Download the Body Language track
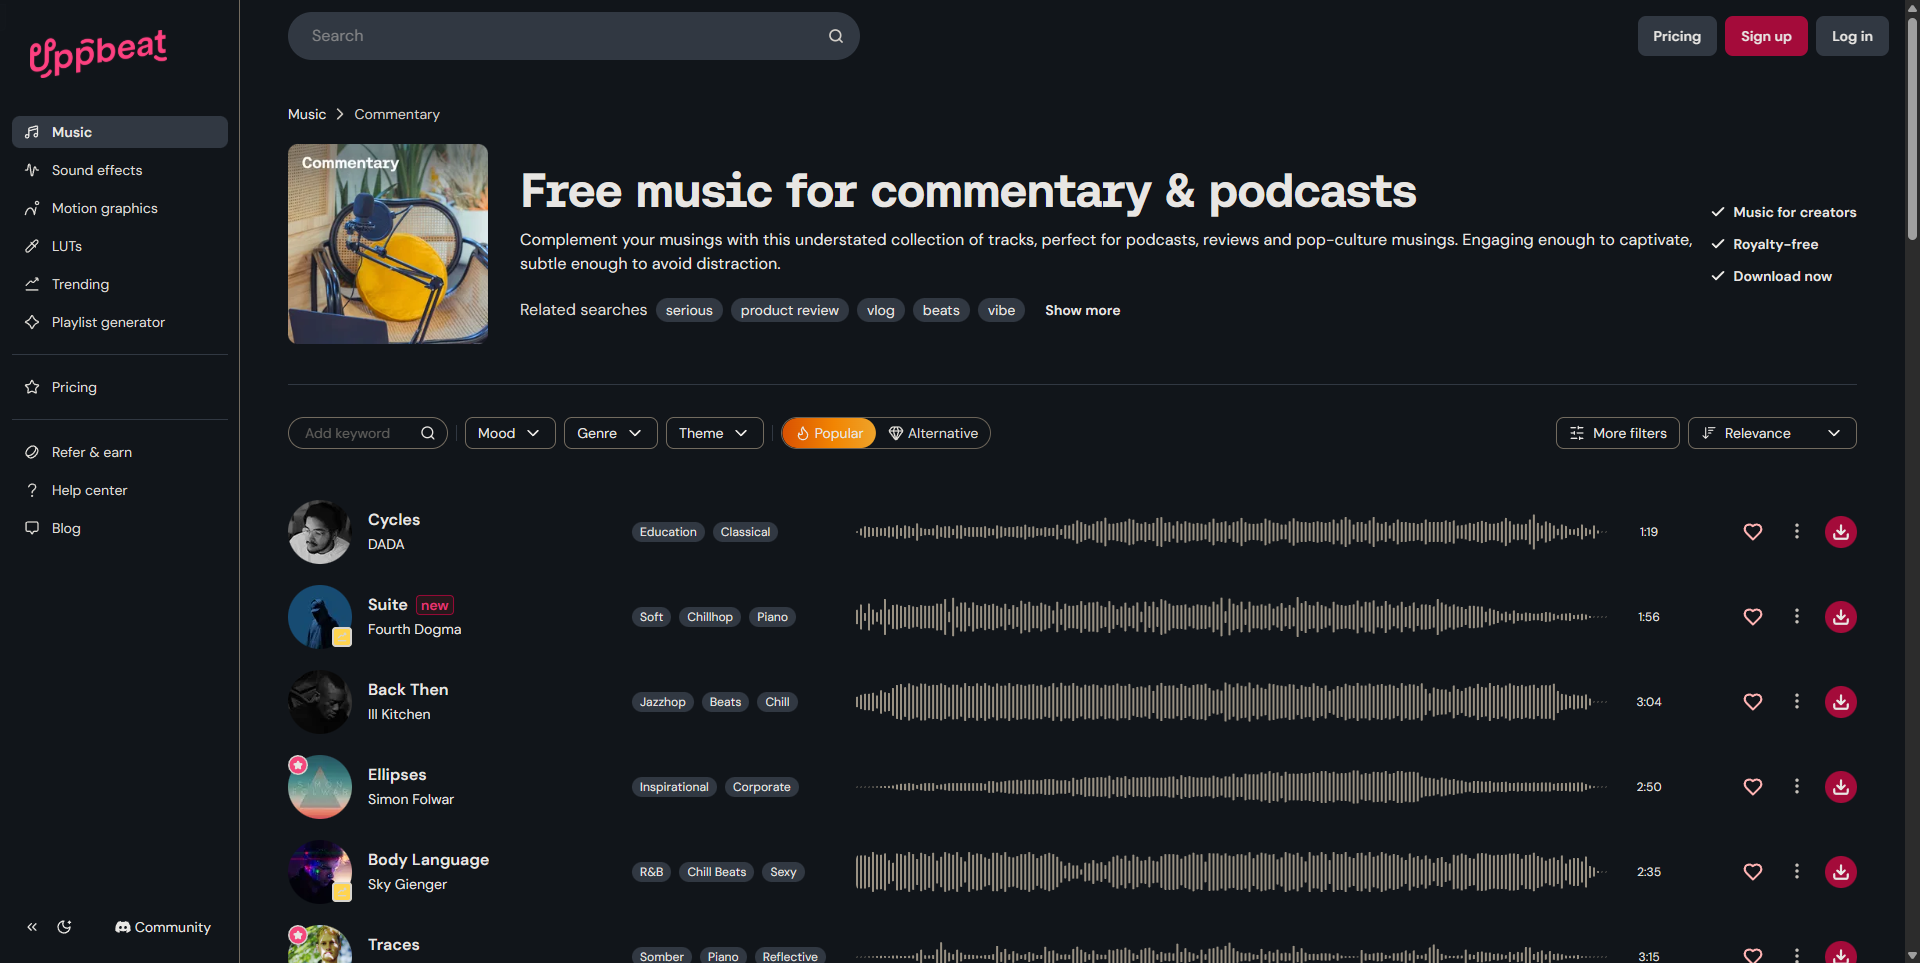 point(1840,872)
